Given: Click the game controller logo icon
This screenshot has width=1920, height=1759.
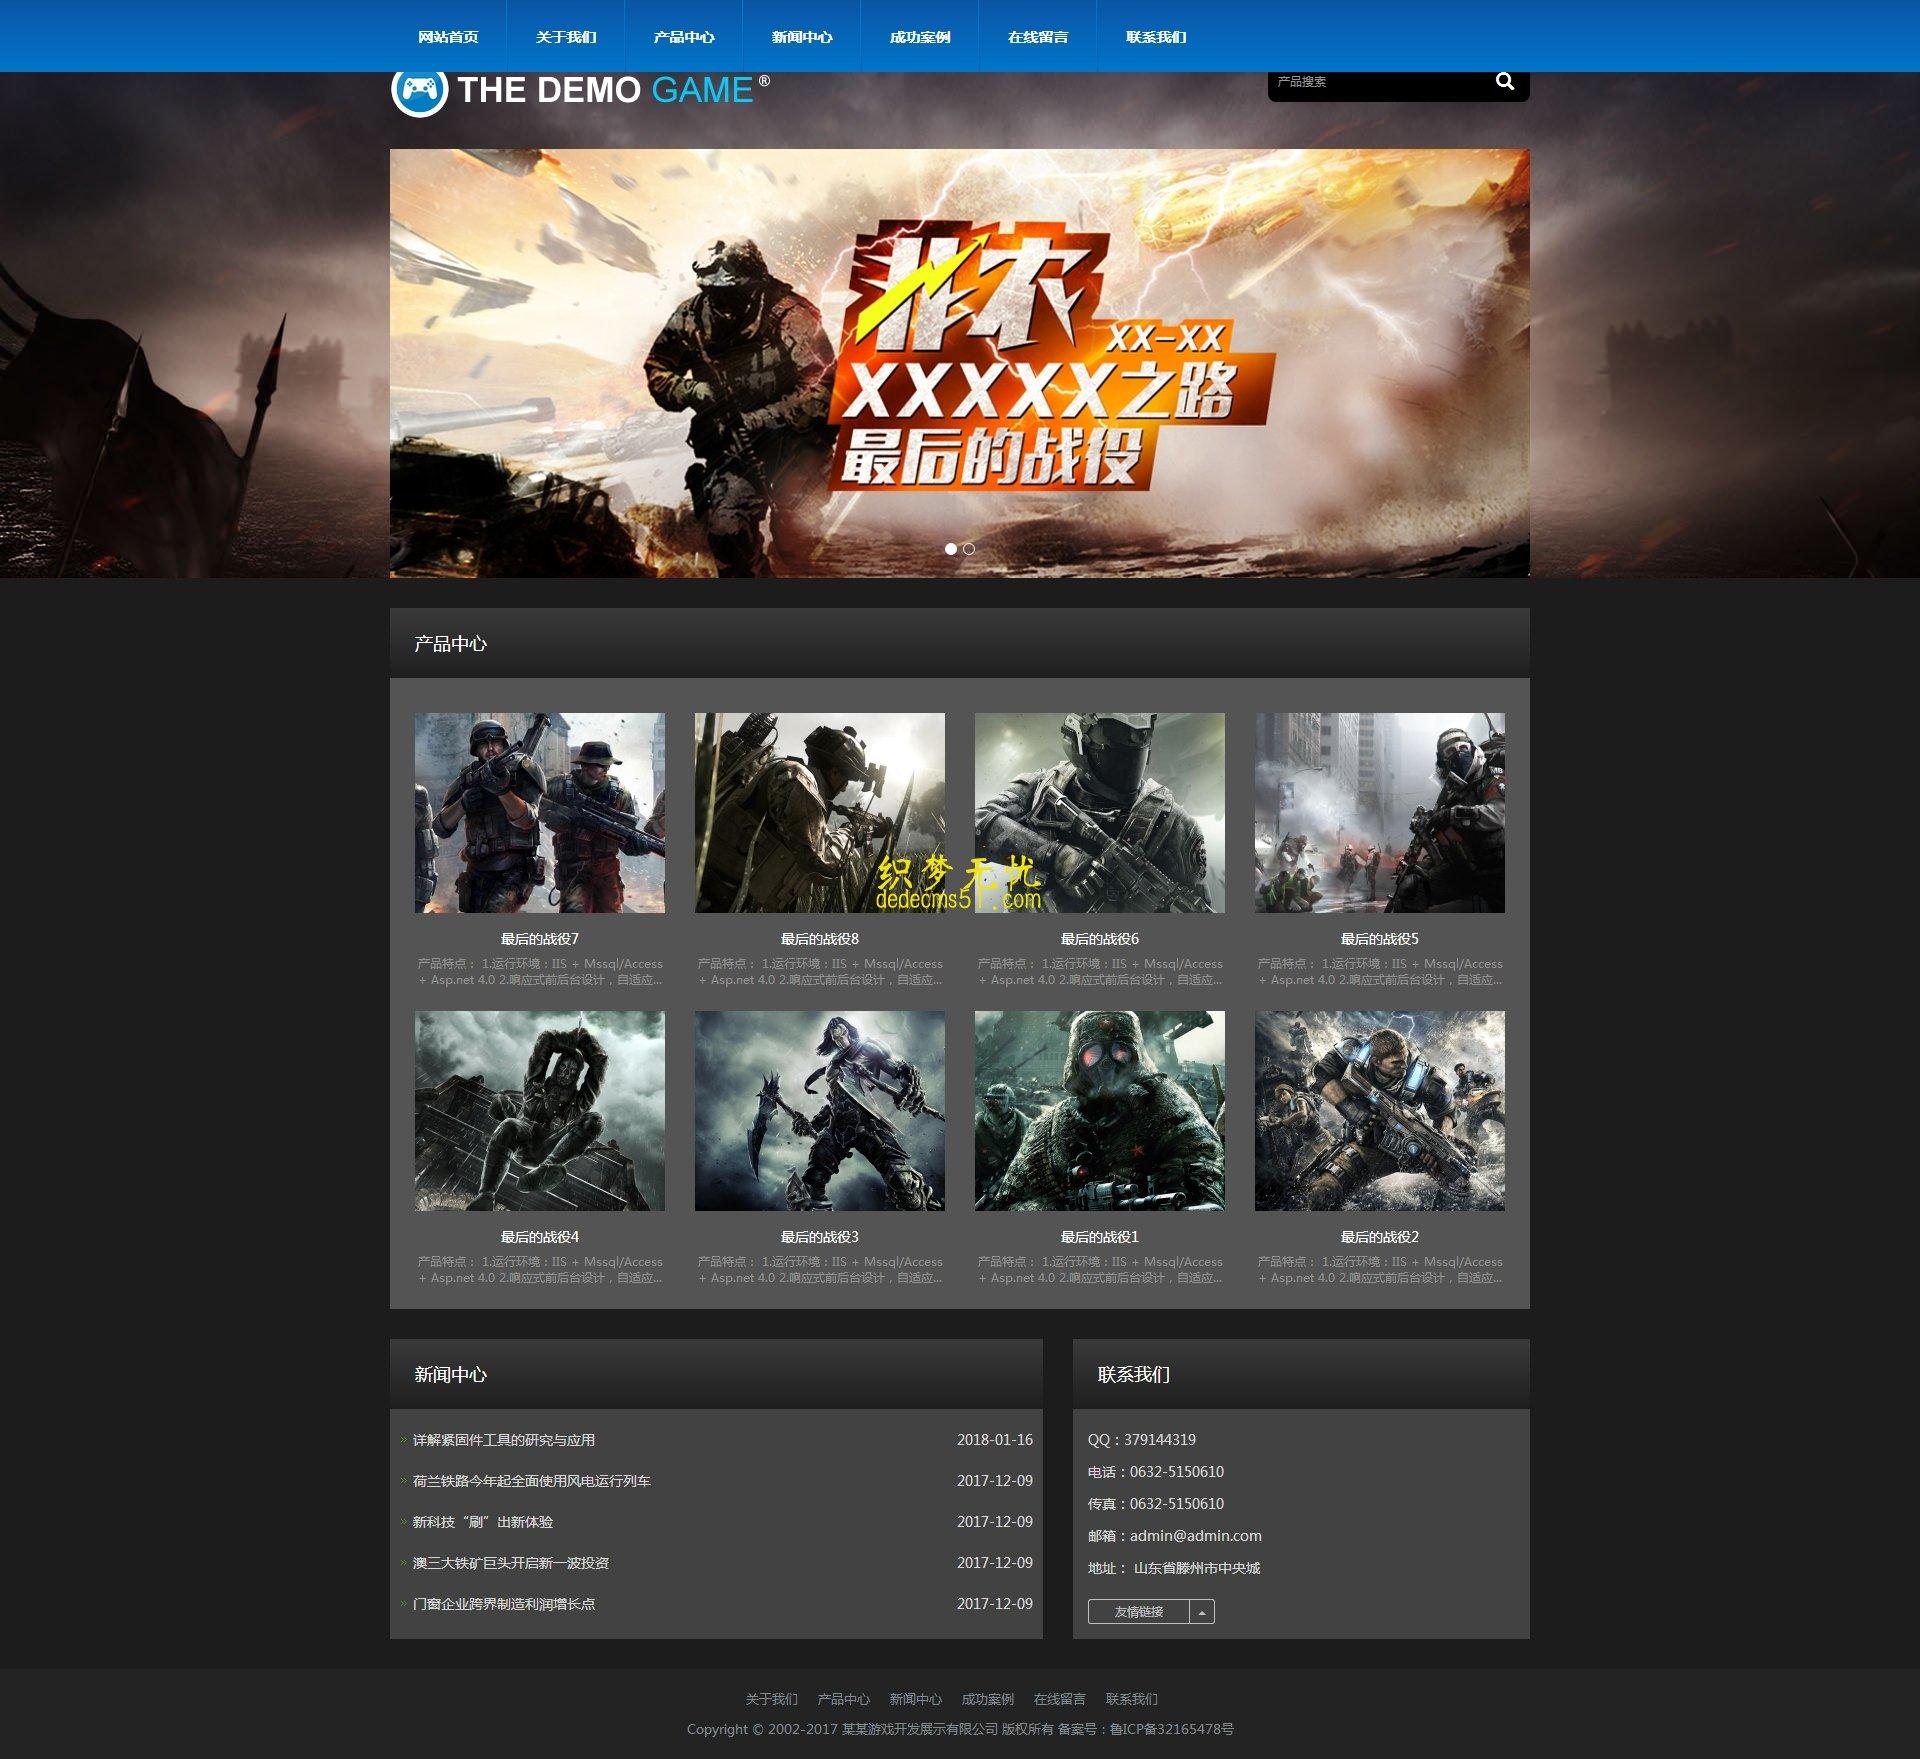Looking at the screenshot, I should pyautogui.click(x=419, y=92).
